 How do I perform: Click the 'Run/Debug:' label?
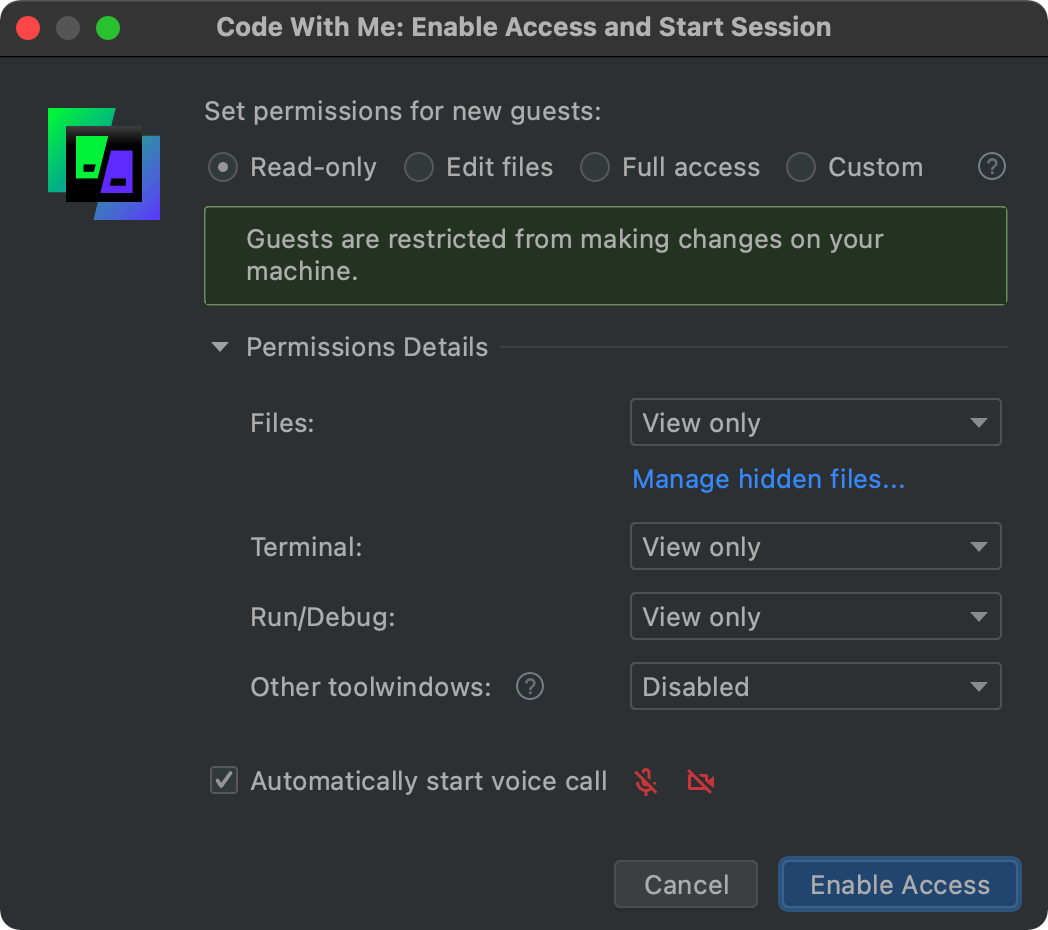pyautogui.click(x=323, y=617)
